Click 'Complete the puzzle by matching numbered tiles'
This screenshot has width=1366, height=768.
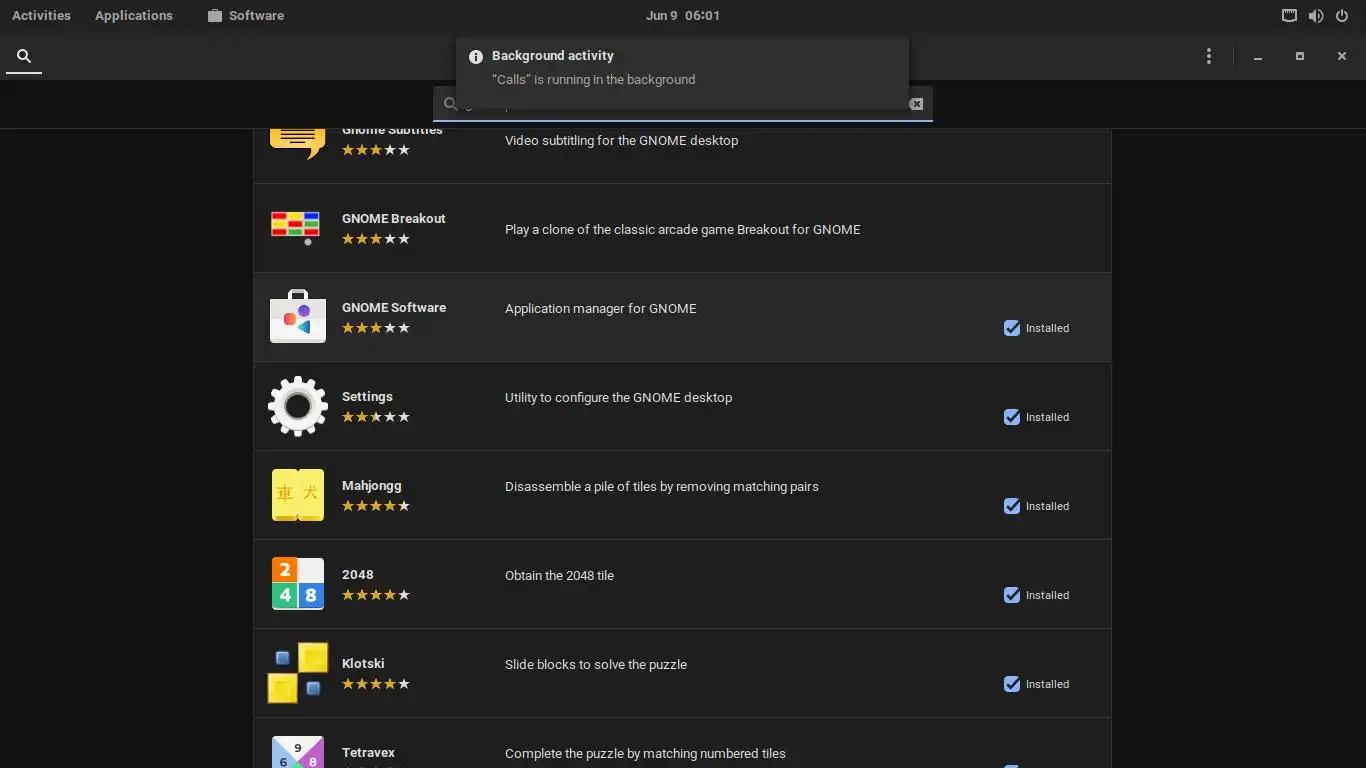pyautogui.click(x=645, y=754)
